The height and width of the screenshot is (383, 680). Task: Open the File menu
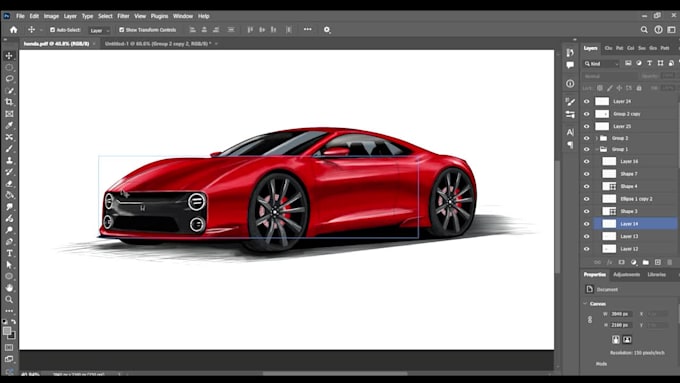[x=20, y=16]
